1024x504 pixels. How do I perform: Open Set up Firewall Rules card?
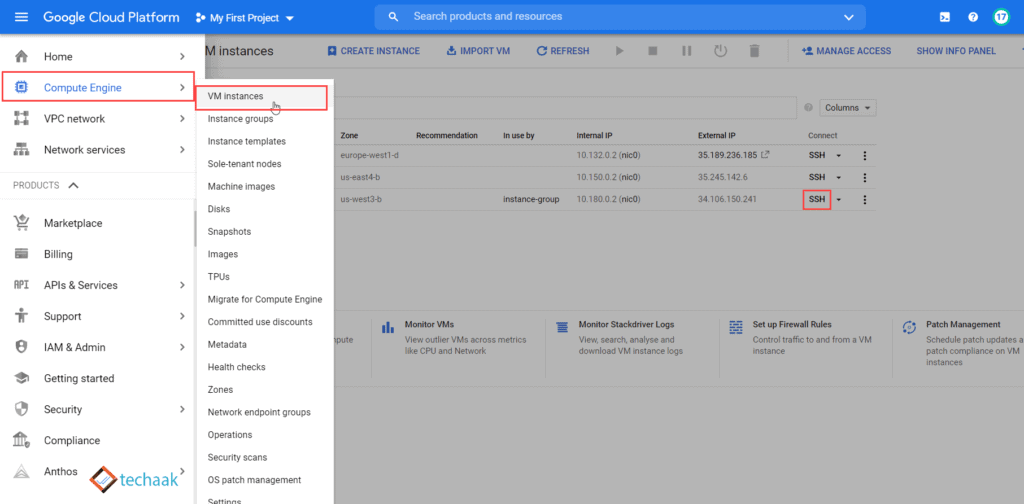799,338
